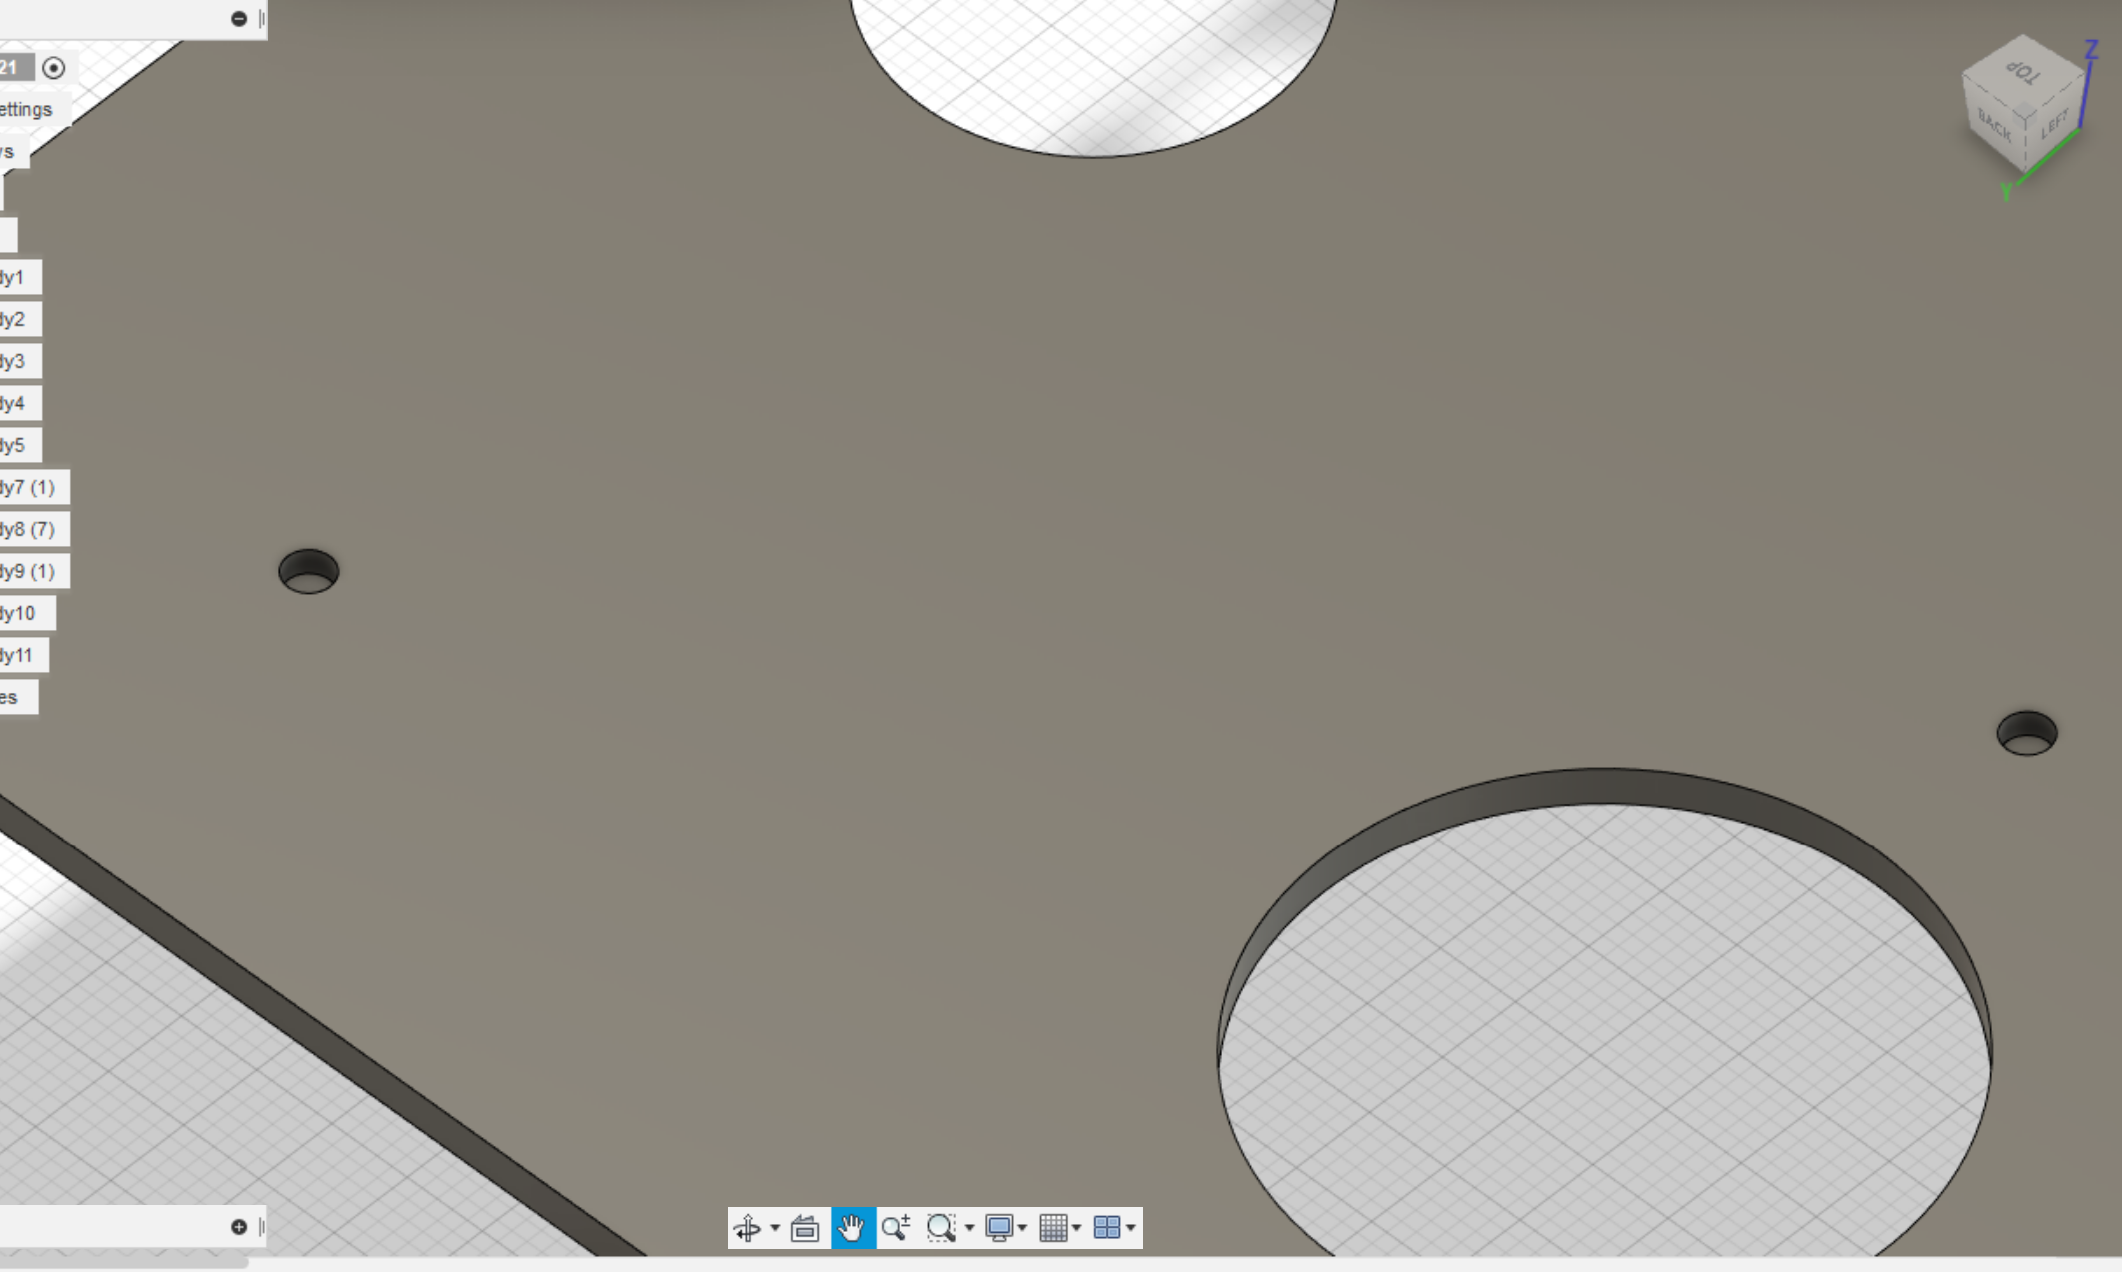Open Display Settings monitor icon
Viewport: 2122px width, 1272px height.
pos(998,1227)
